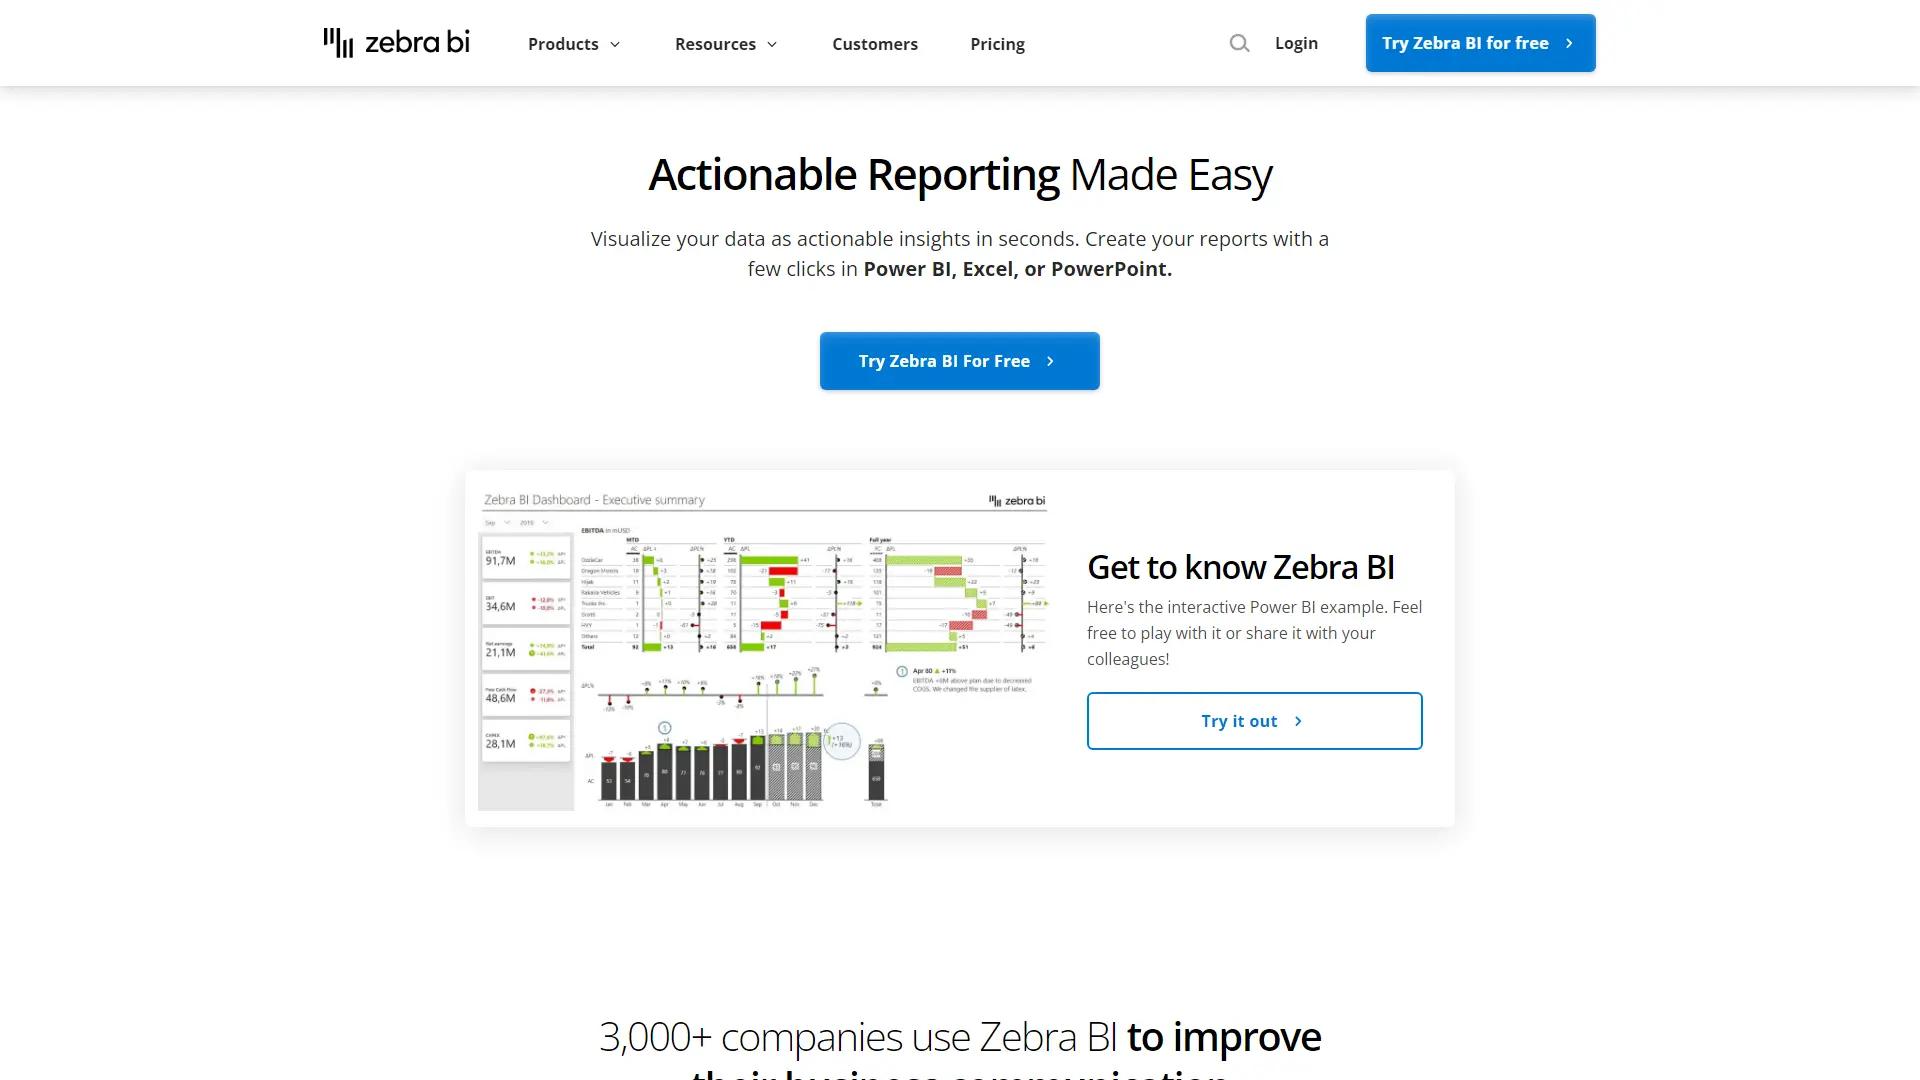
Task: Click the Try it out button
Action: point(1254,721)
